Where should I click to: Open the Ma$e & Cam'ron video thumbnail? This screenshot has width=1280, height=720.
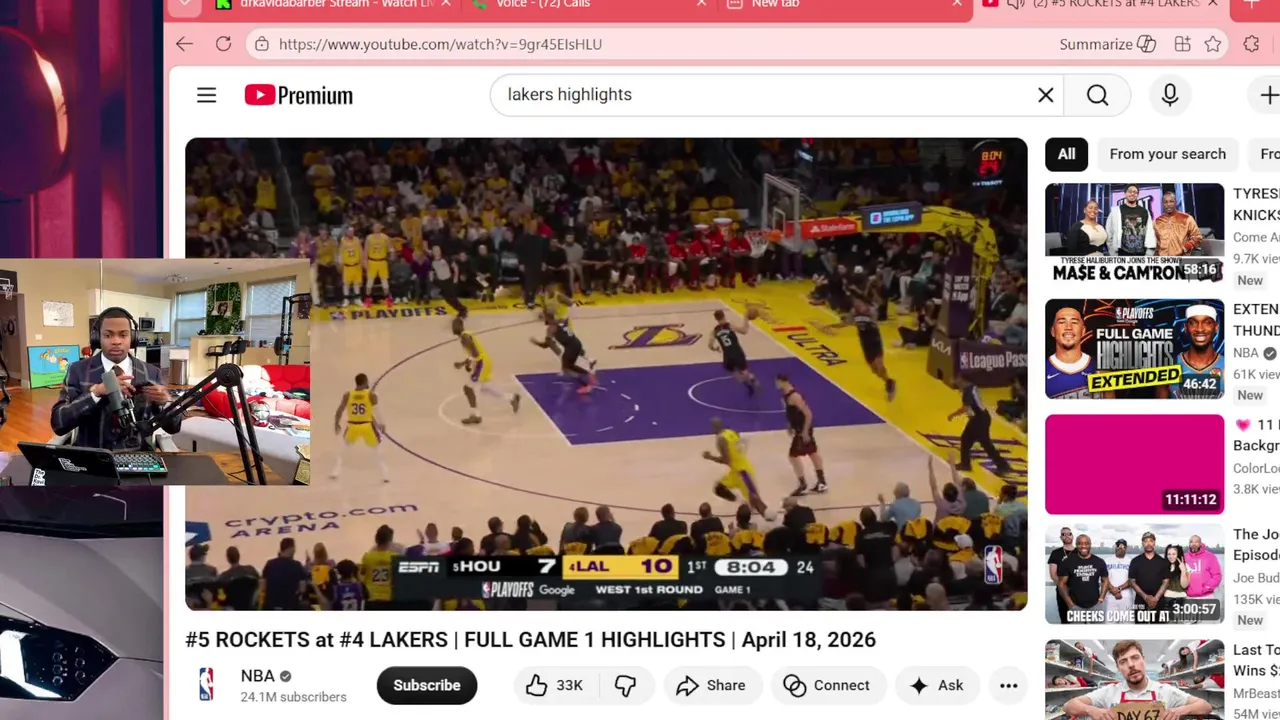tap(1134, 233)
